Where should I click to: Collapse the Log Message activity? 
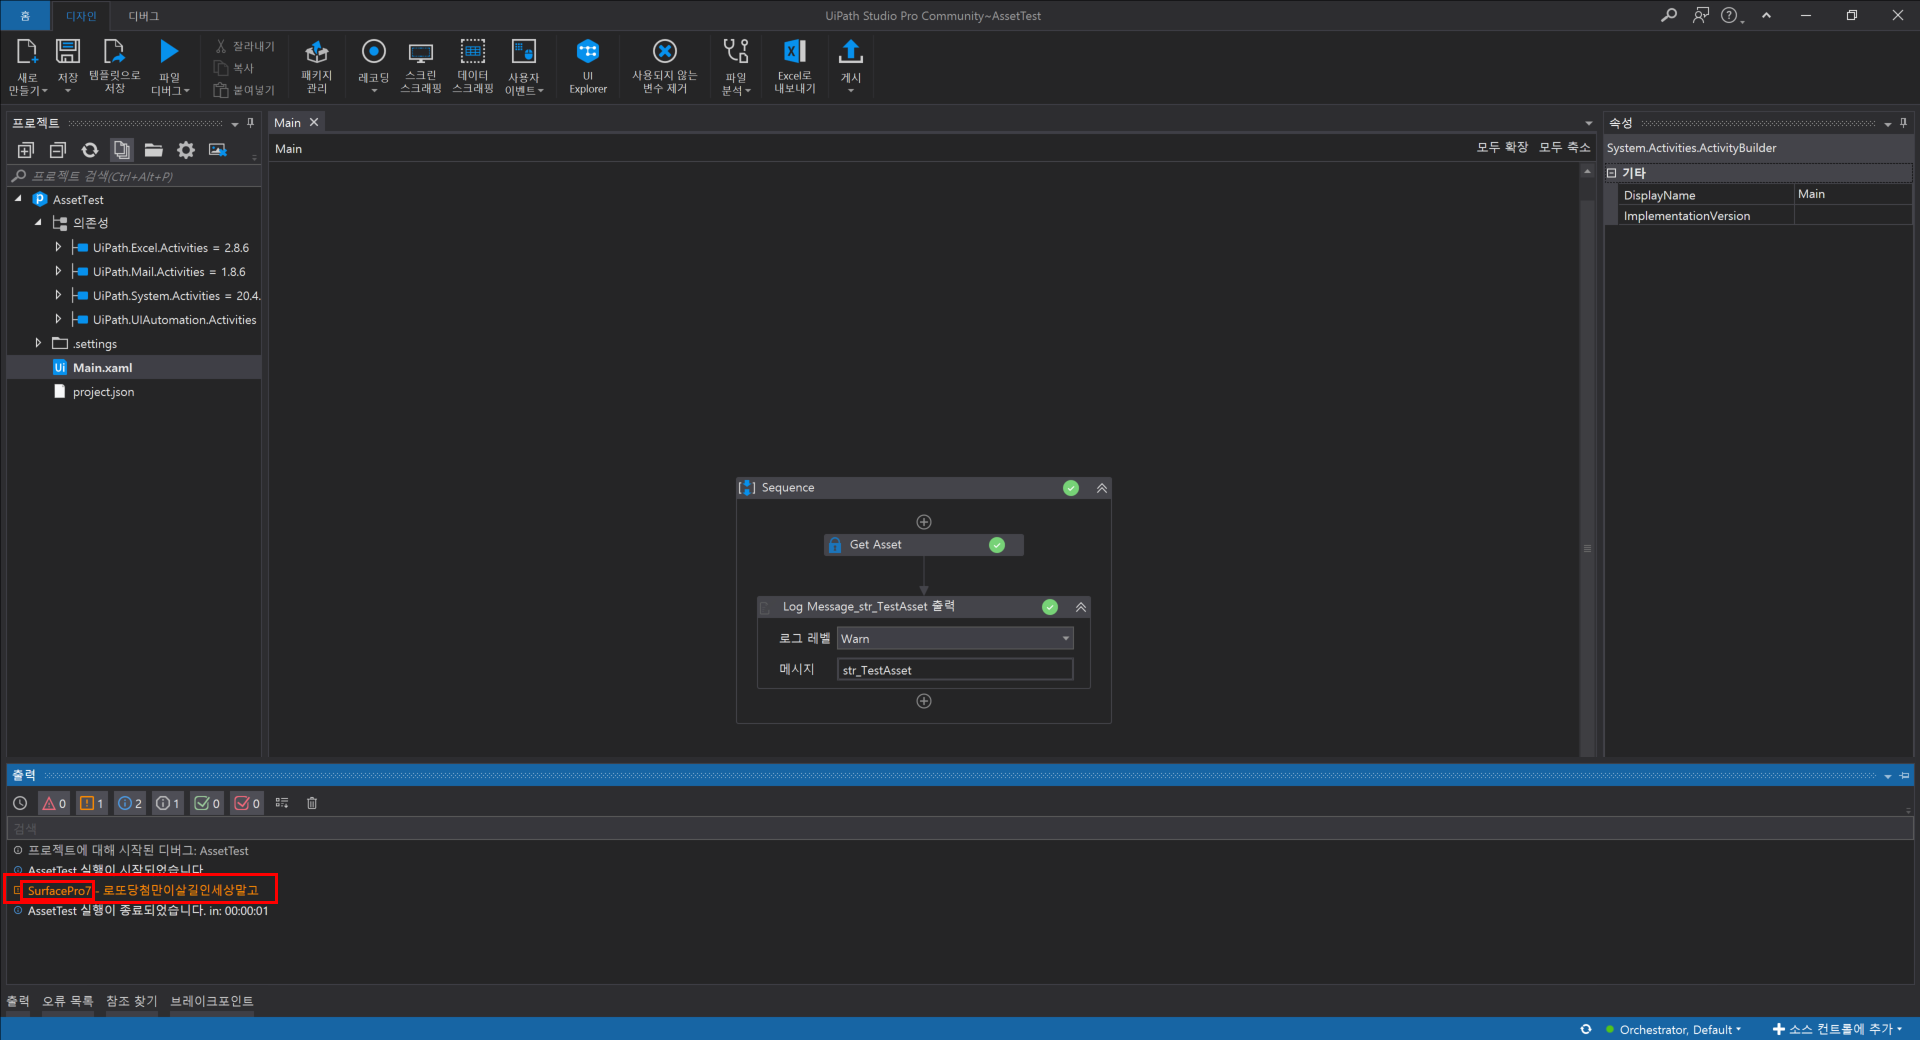[1081, 607]
